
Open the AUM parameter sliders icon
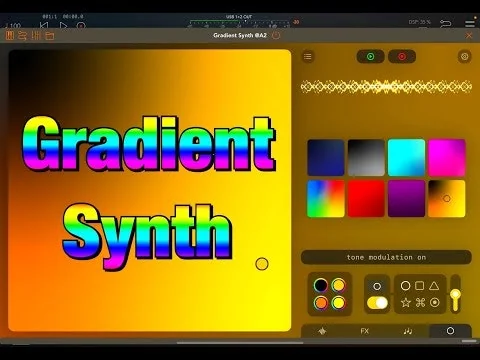tap(36, 35)
